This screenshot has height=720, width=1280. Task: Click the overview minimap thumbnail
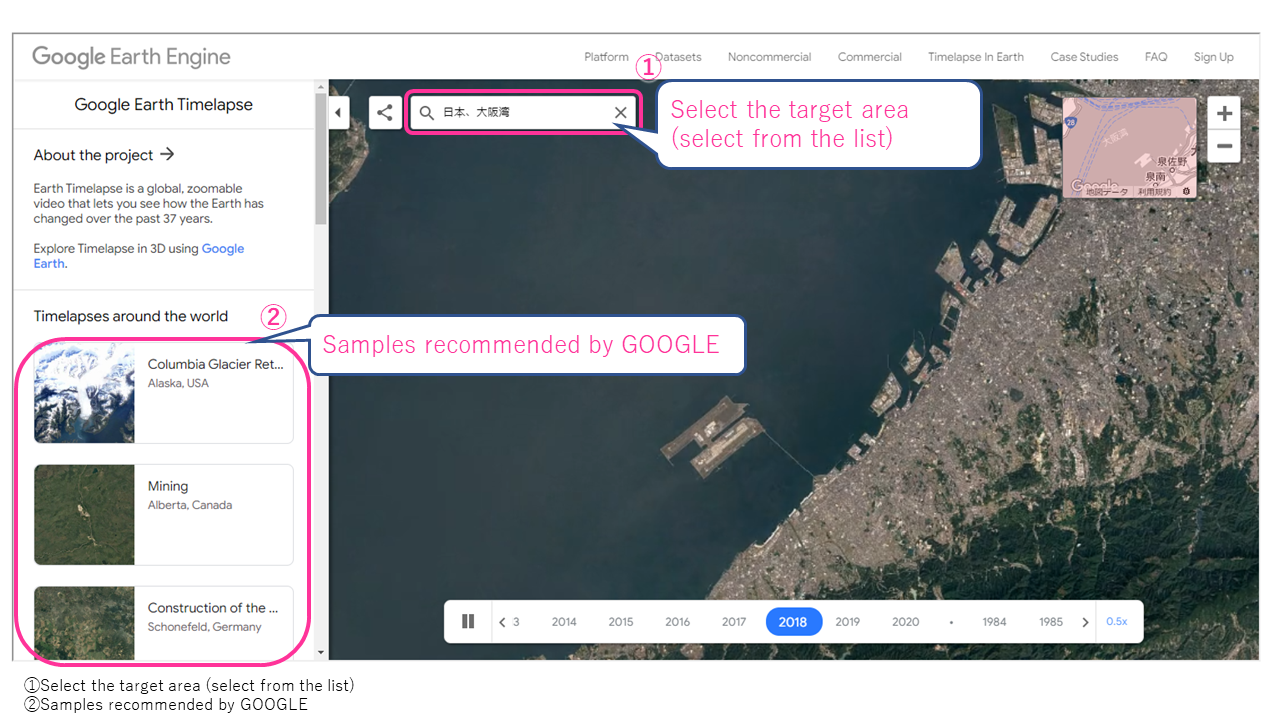click(x=1129, y=147)
